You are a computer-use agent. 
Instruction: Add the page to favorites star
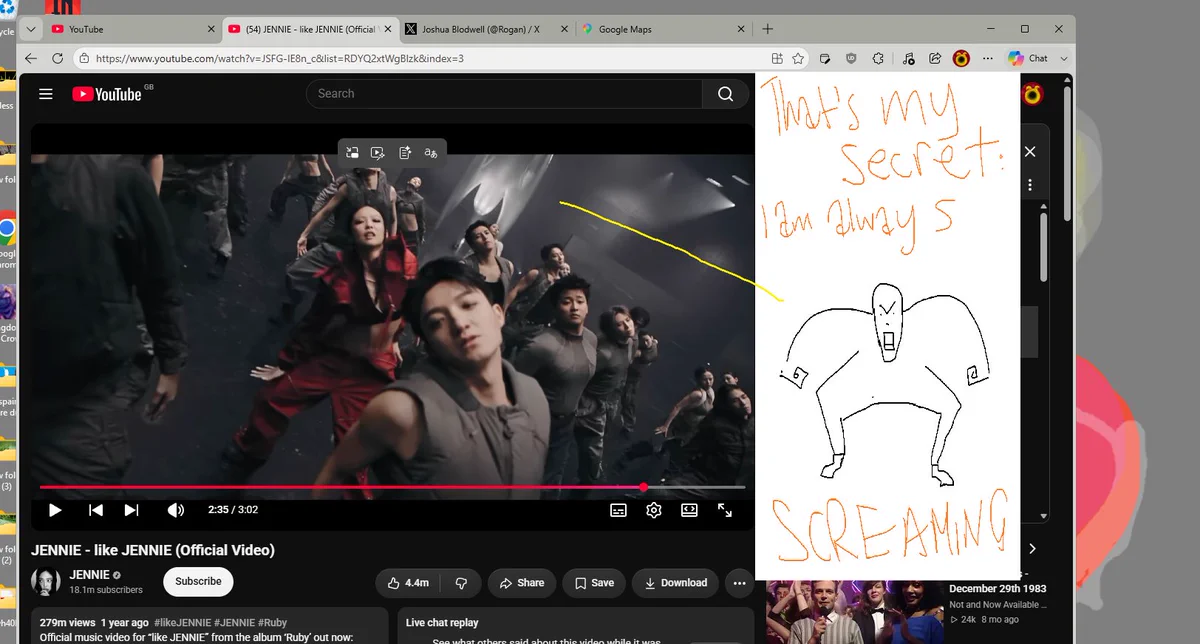pyautogui.click(x=798, y=58)
